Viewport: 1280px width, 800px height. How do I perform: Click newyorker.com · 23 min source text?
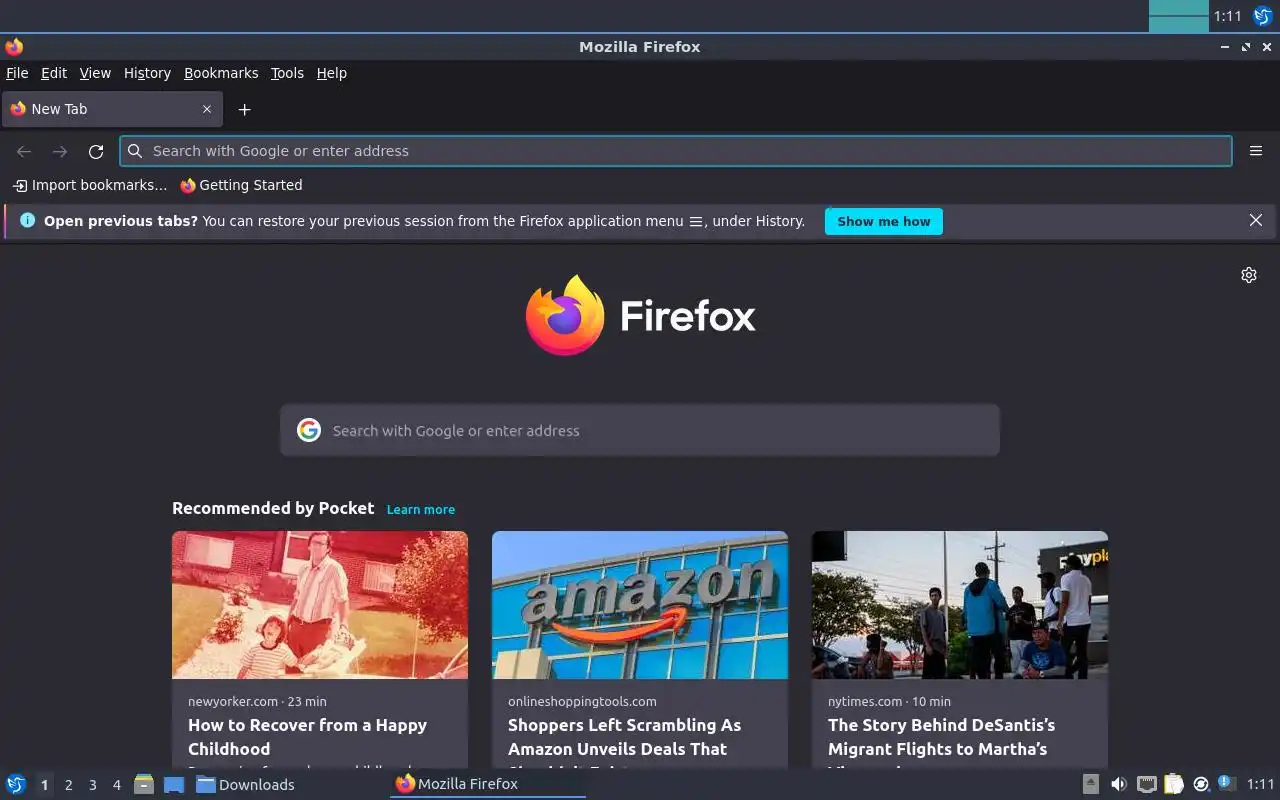pos(257,701)
